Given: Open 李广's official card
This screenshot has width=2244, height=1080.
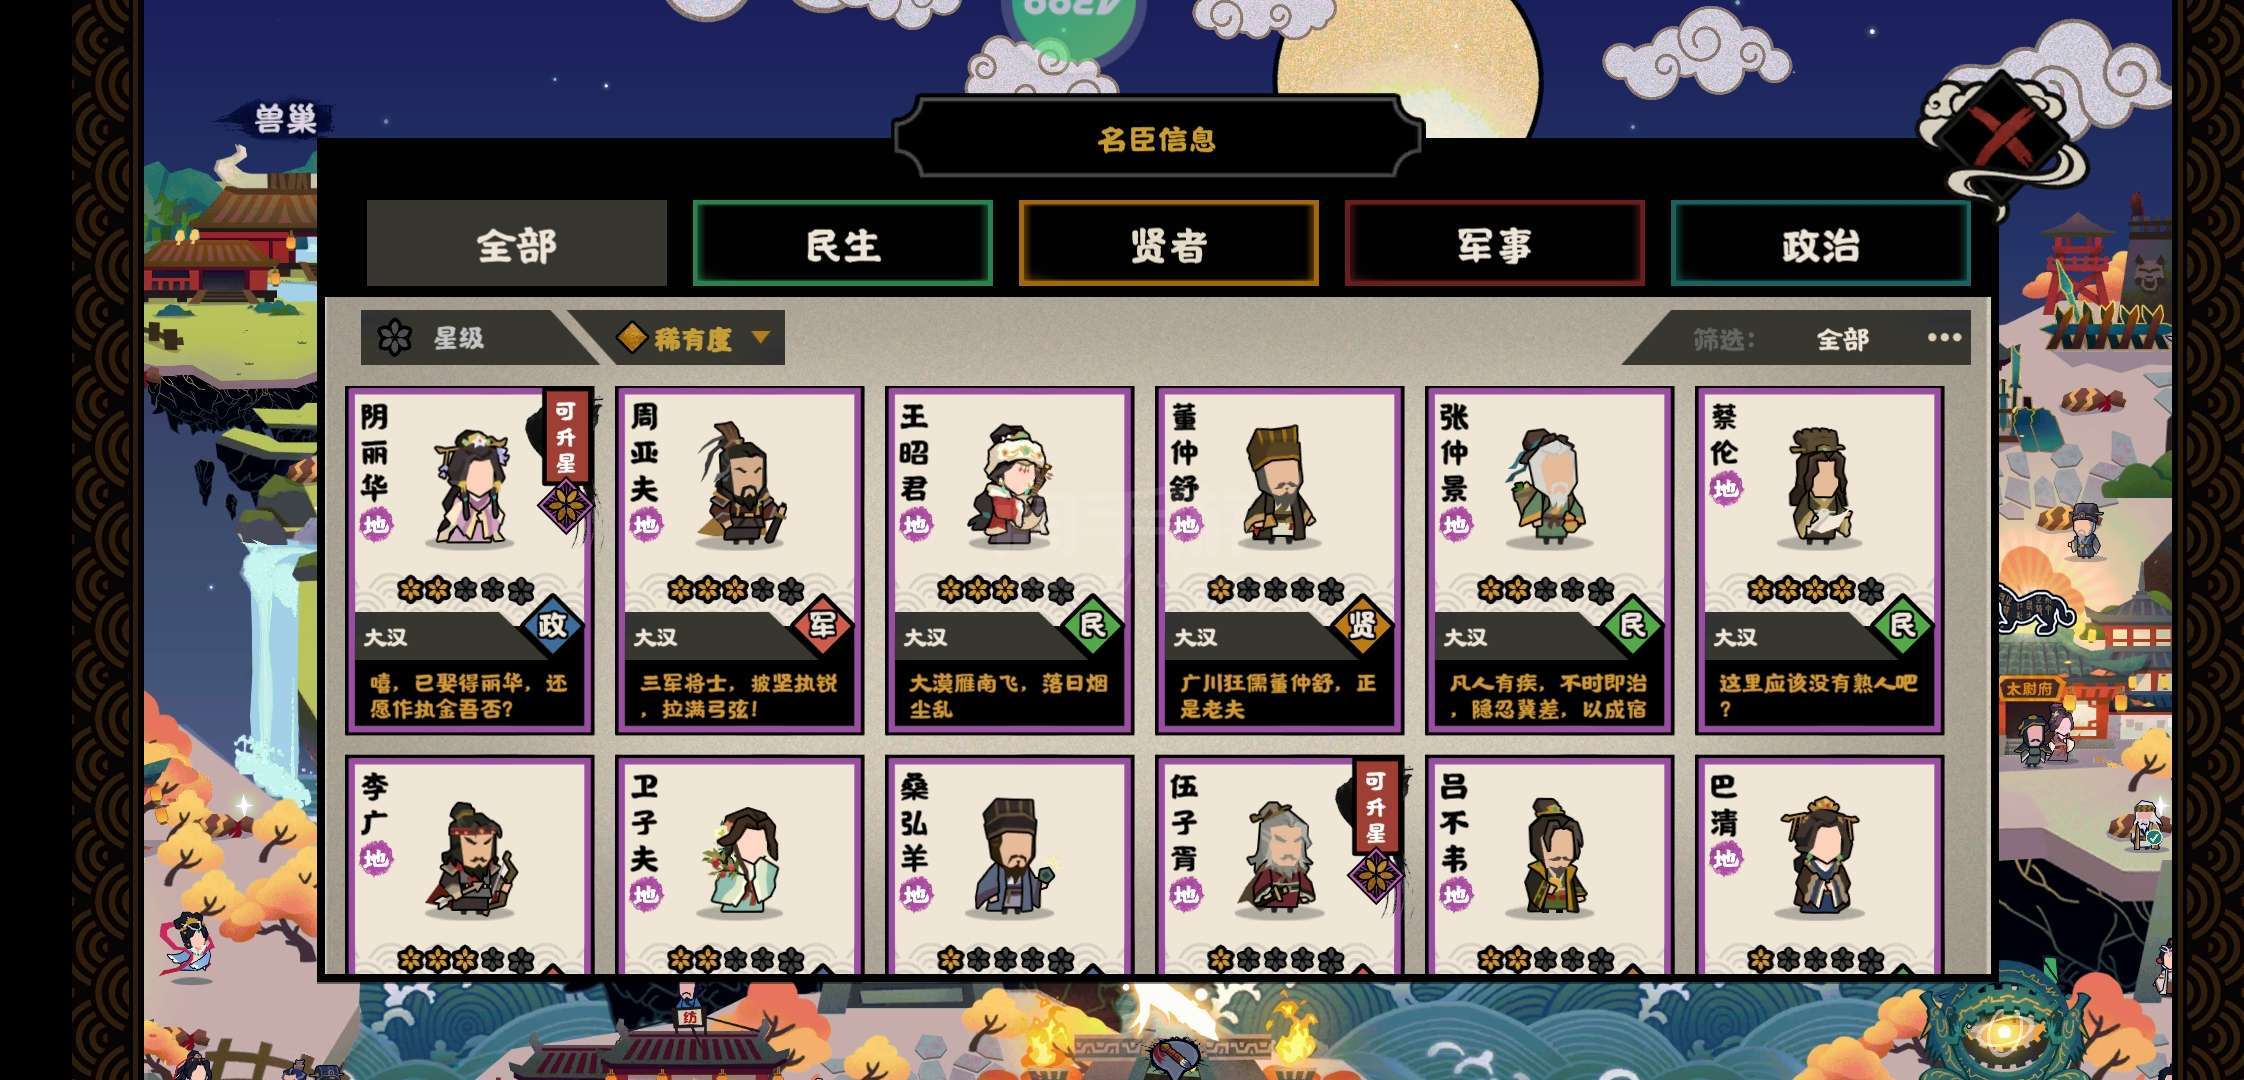Looking at the screenshot, I should coord(469,866).
